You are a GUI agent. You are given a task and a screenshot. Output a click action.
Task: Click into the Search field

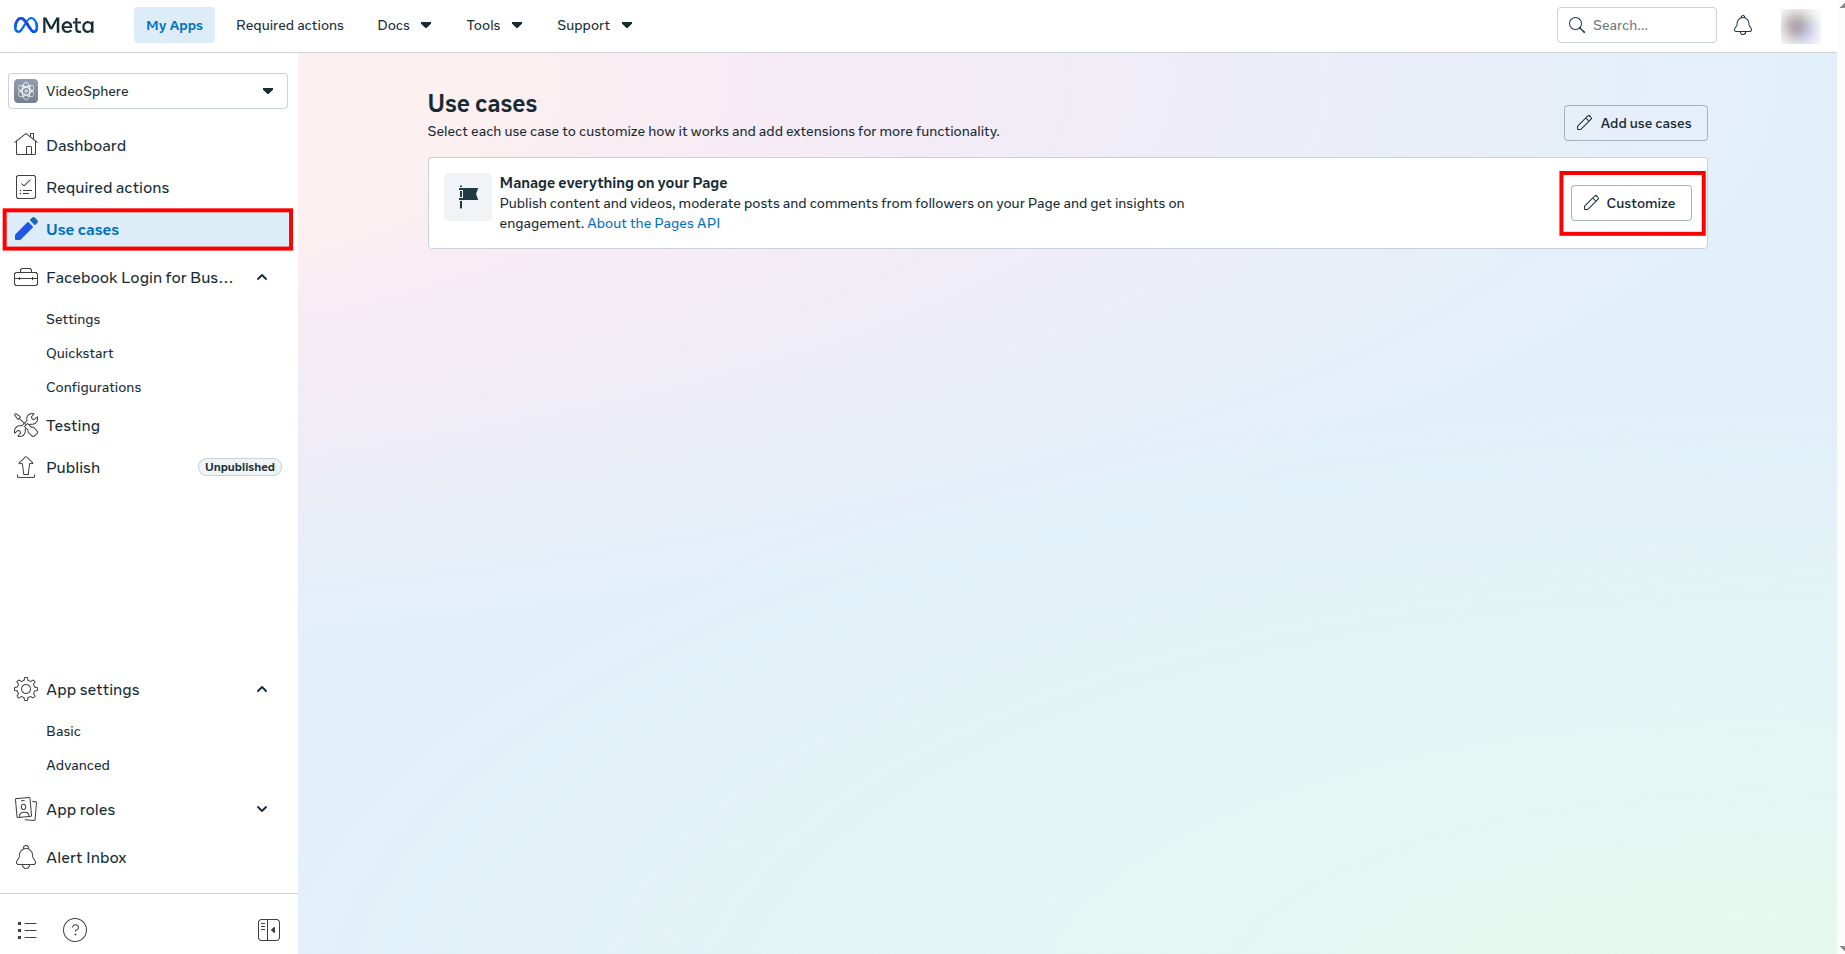tap(1636, 25)
